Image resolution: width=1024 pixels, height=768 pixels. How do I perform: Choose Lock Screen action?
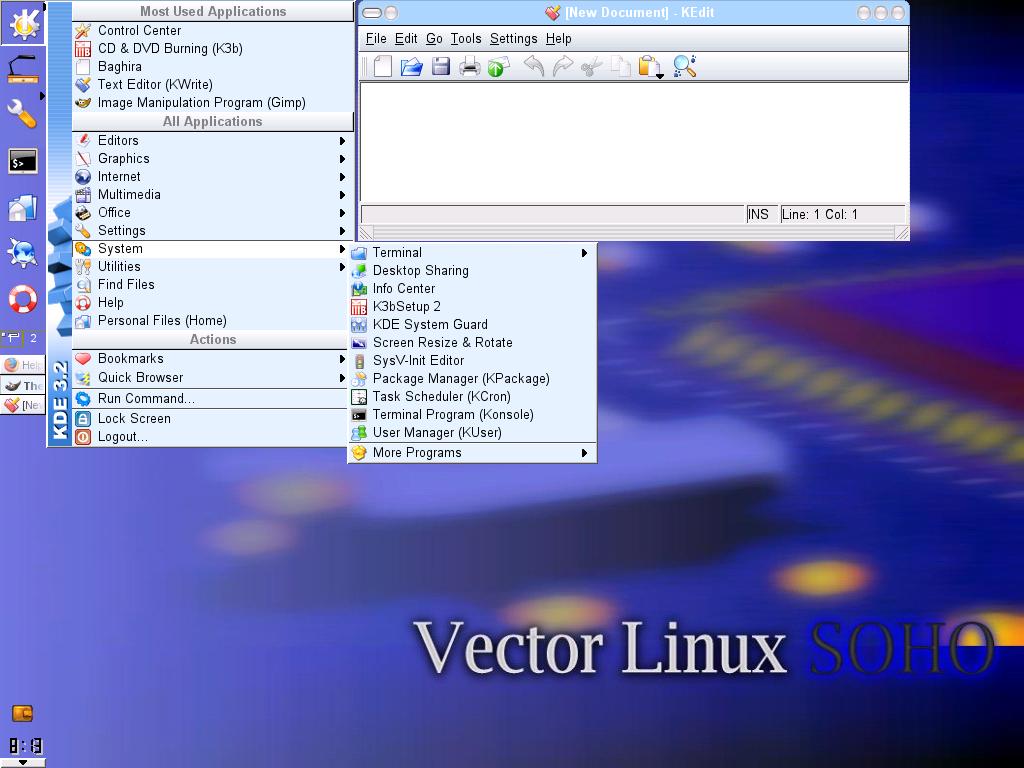coord(210,419)
